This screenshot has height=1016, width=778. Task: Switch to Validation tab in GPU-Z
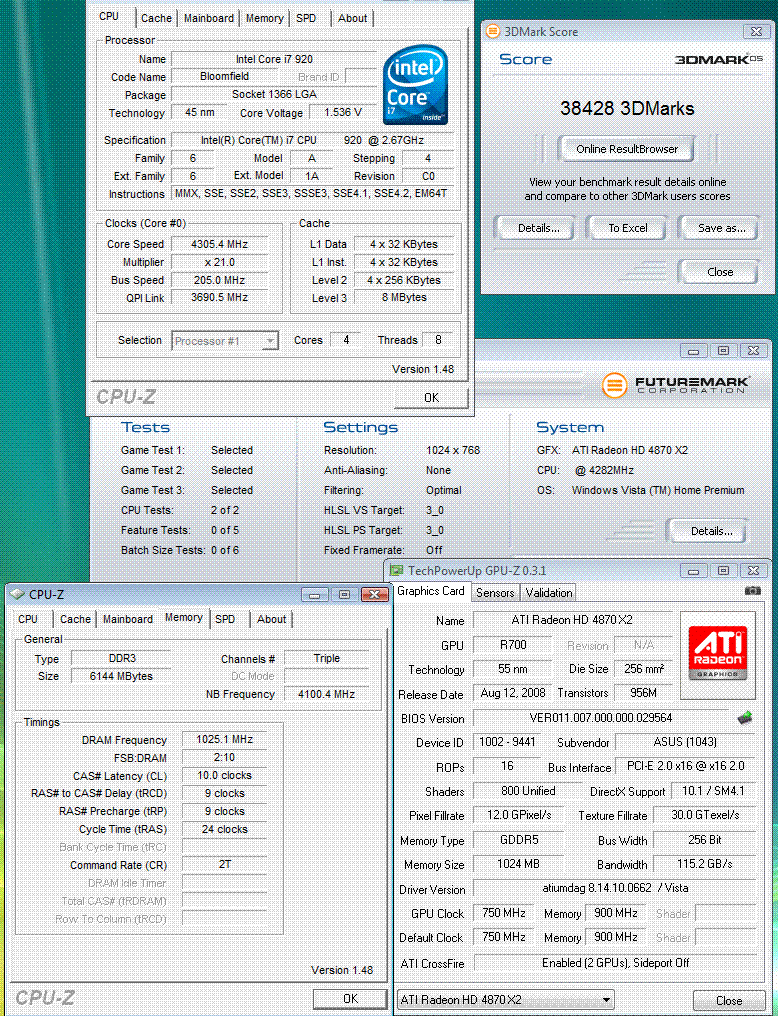(549, 592)
